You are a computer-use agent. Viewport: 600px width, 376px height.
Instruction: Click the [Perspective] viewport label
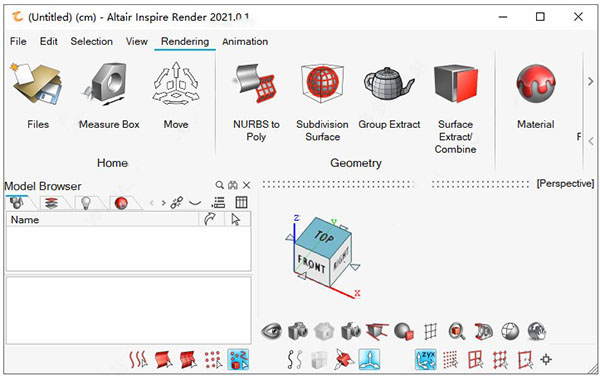coord(565,184)
